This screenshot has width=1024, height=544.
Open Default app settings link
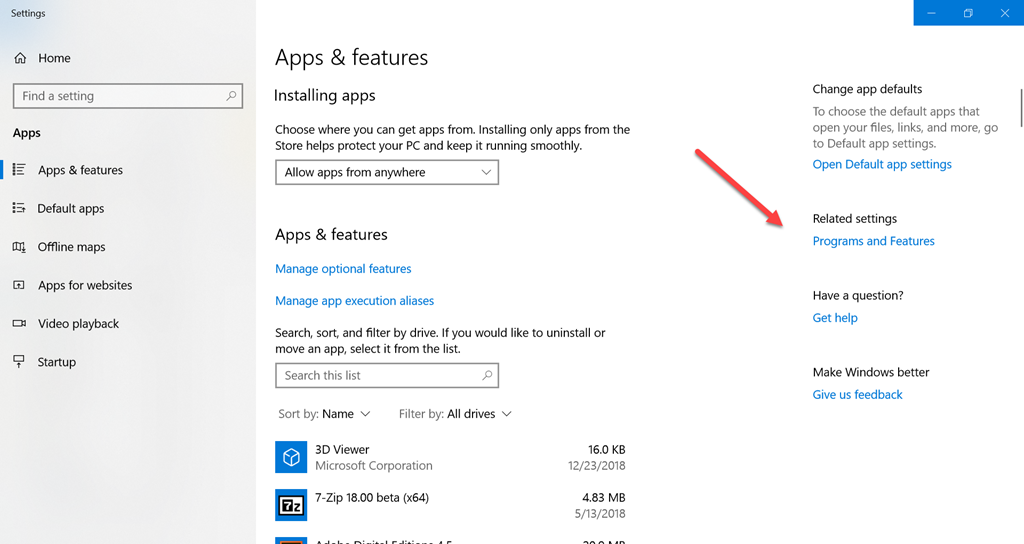click(x=882, y=165)
